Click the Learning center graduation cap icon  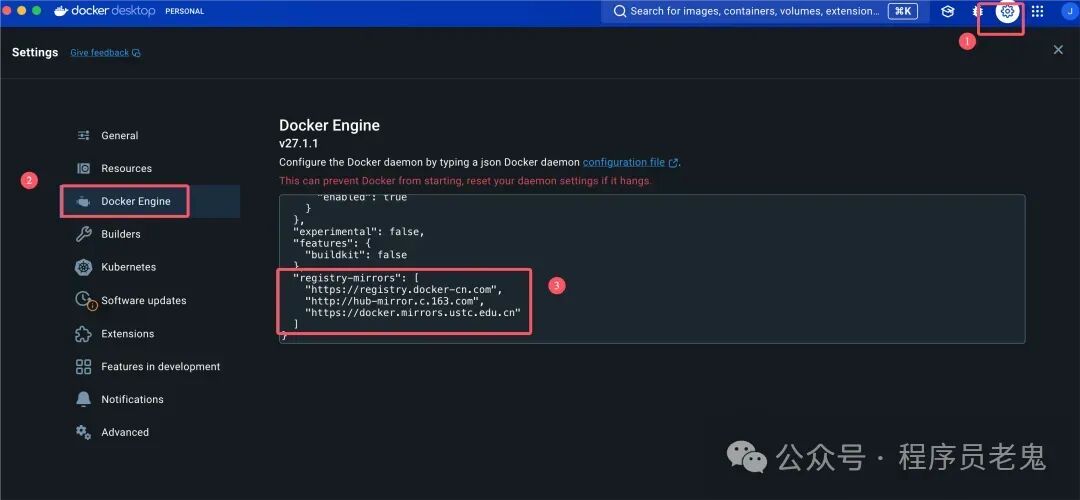tap(948, 12)
